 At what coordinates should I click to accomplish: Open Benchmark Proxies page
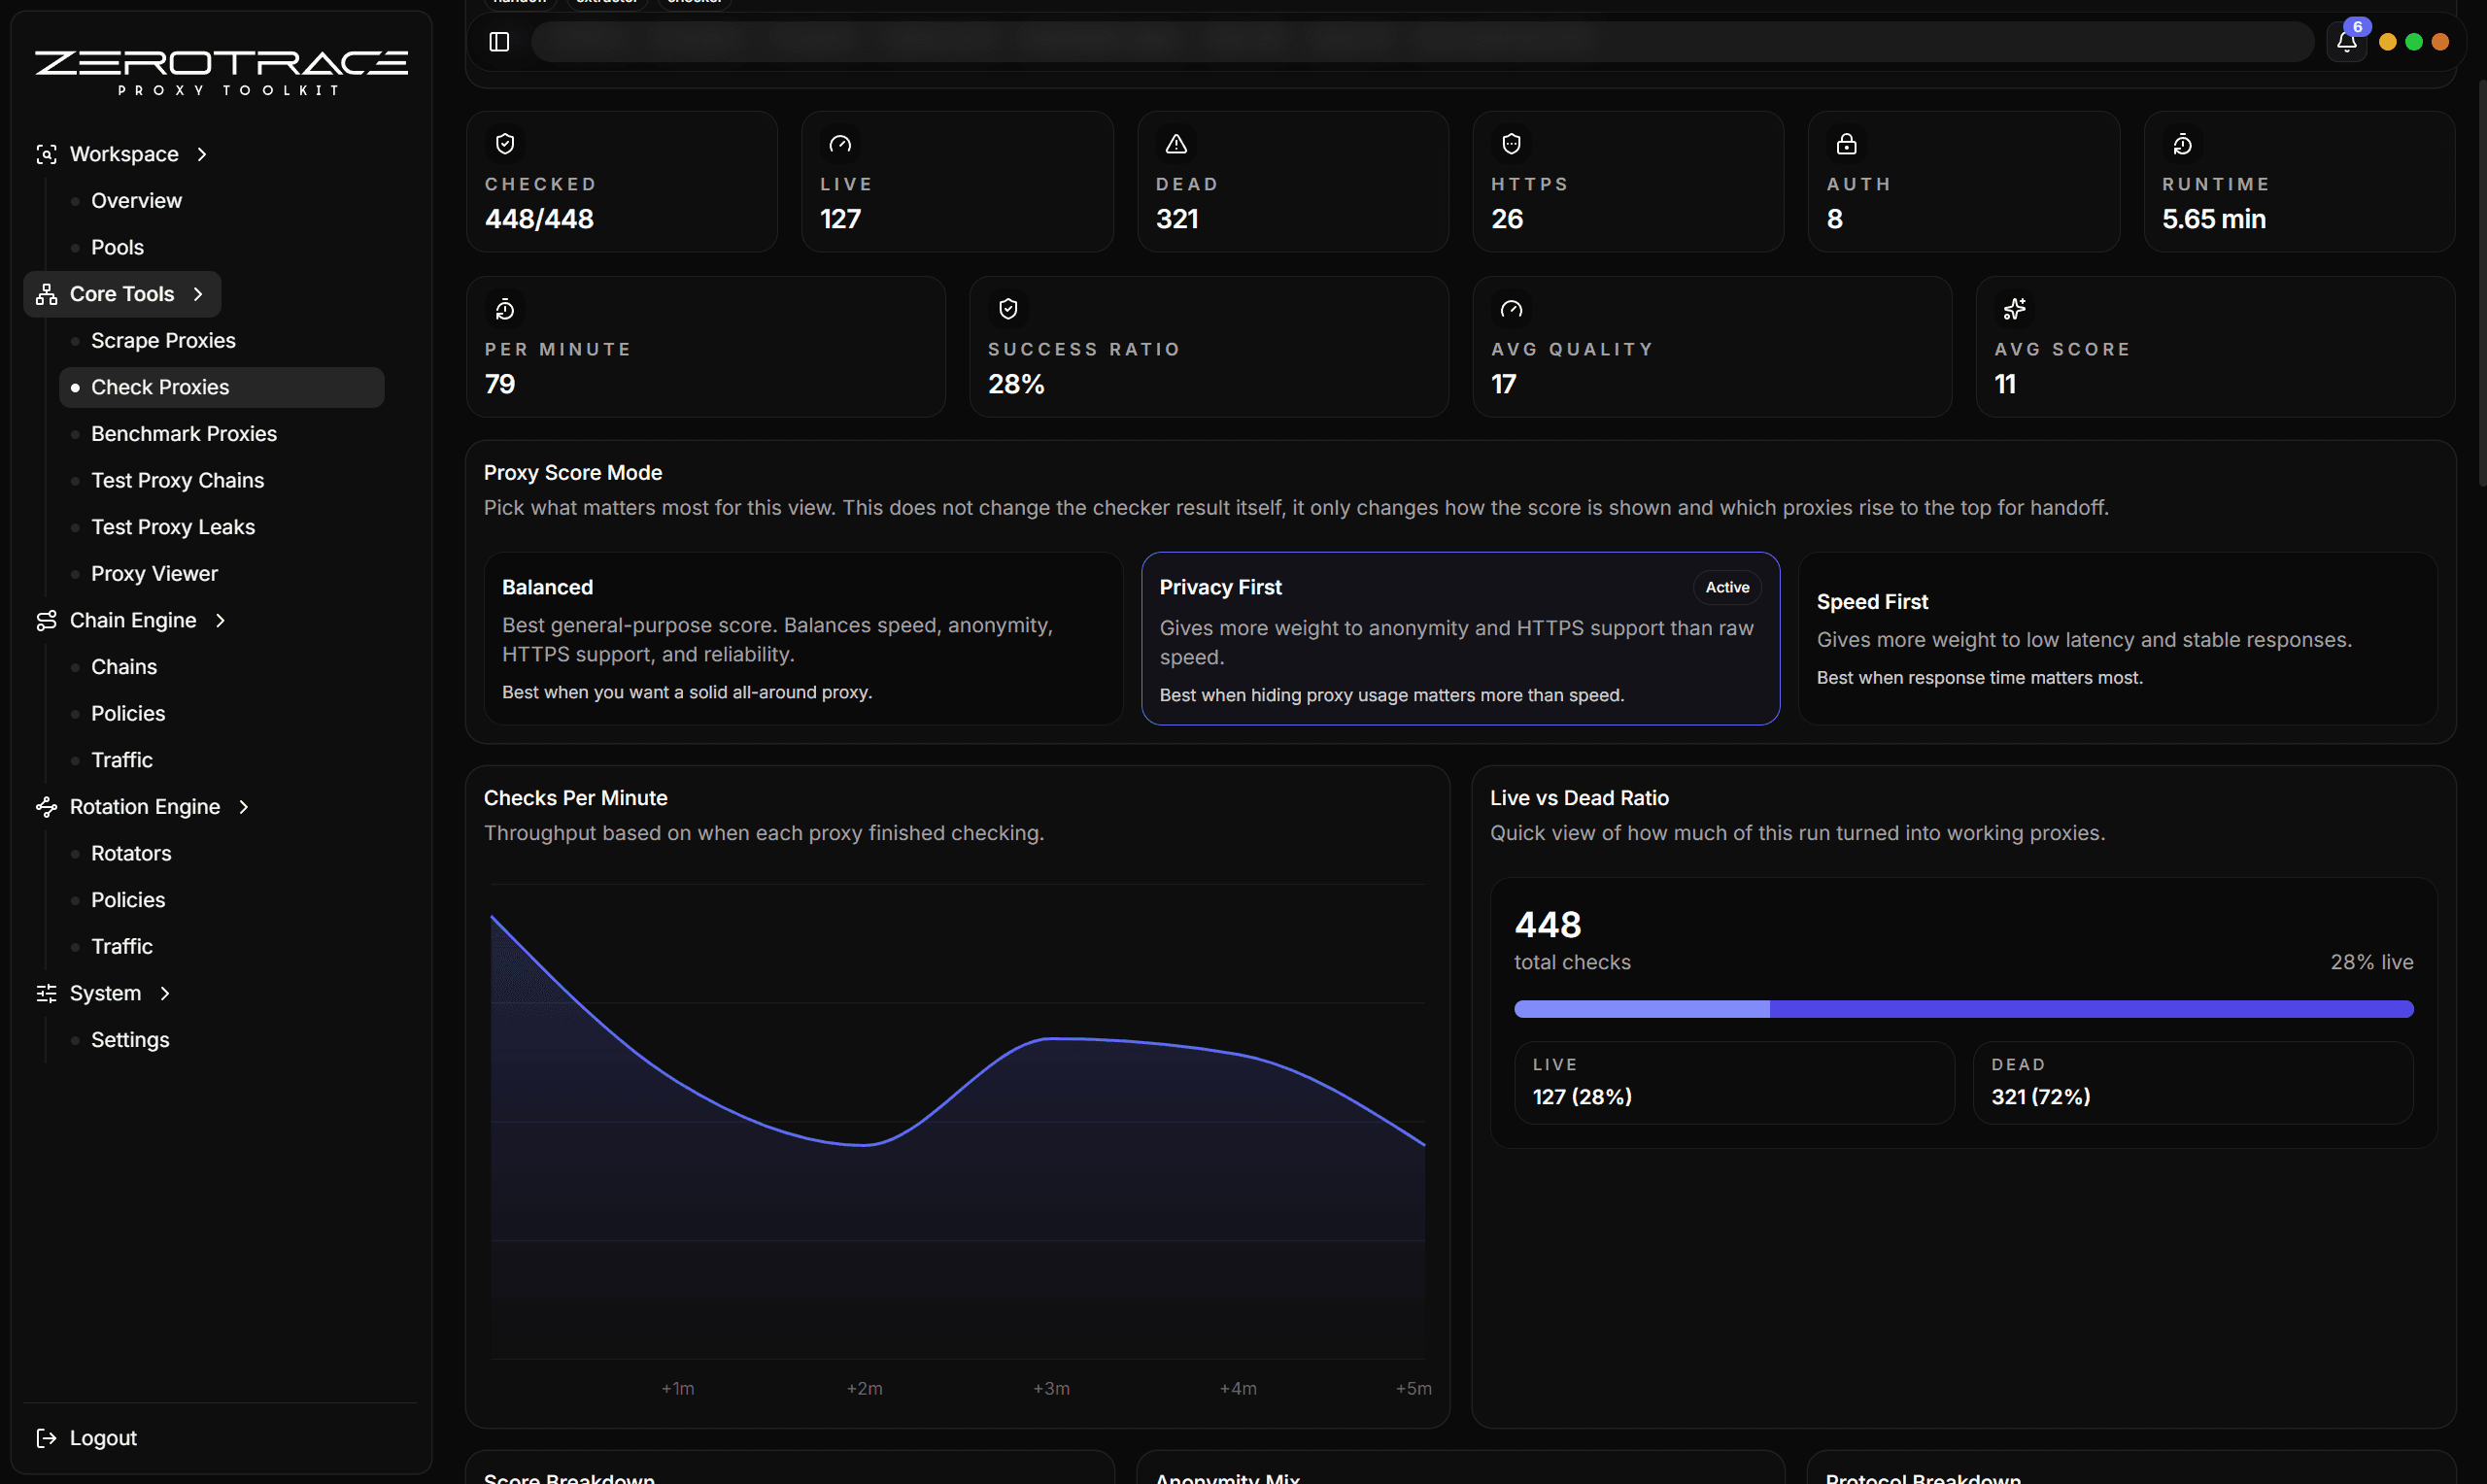(184, 434)
